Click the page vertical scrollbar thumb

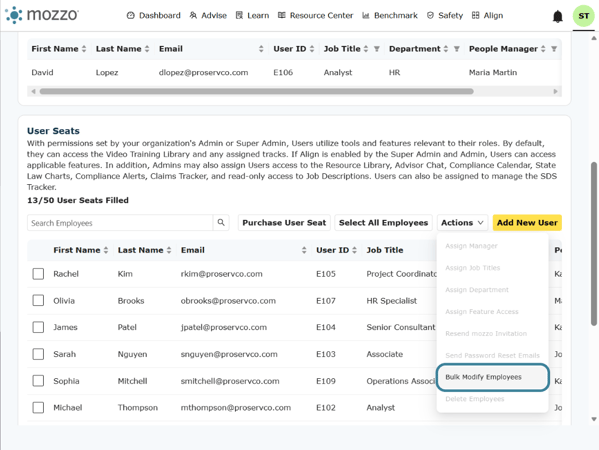594,244
